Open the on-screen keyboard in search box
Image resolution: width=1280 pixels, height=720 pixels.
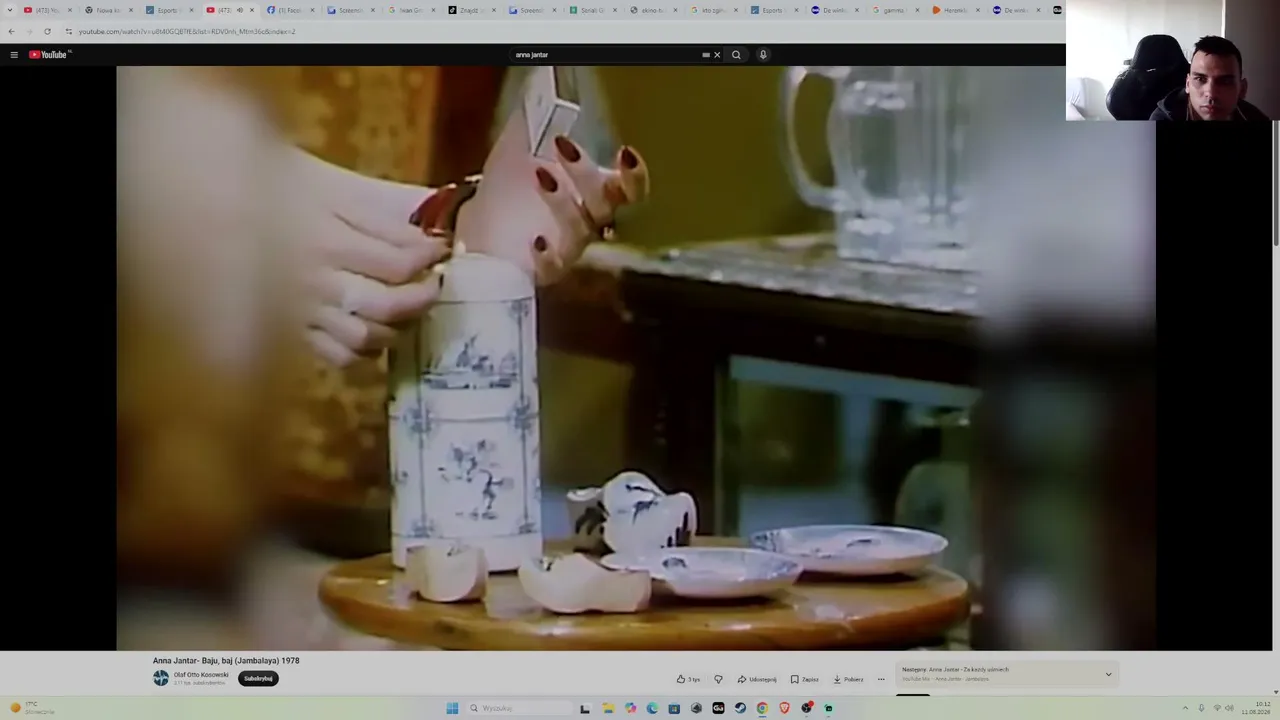tap(706, 55)
